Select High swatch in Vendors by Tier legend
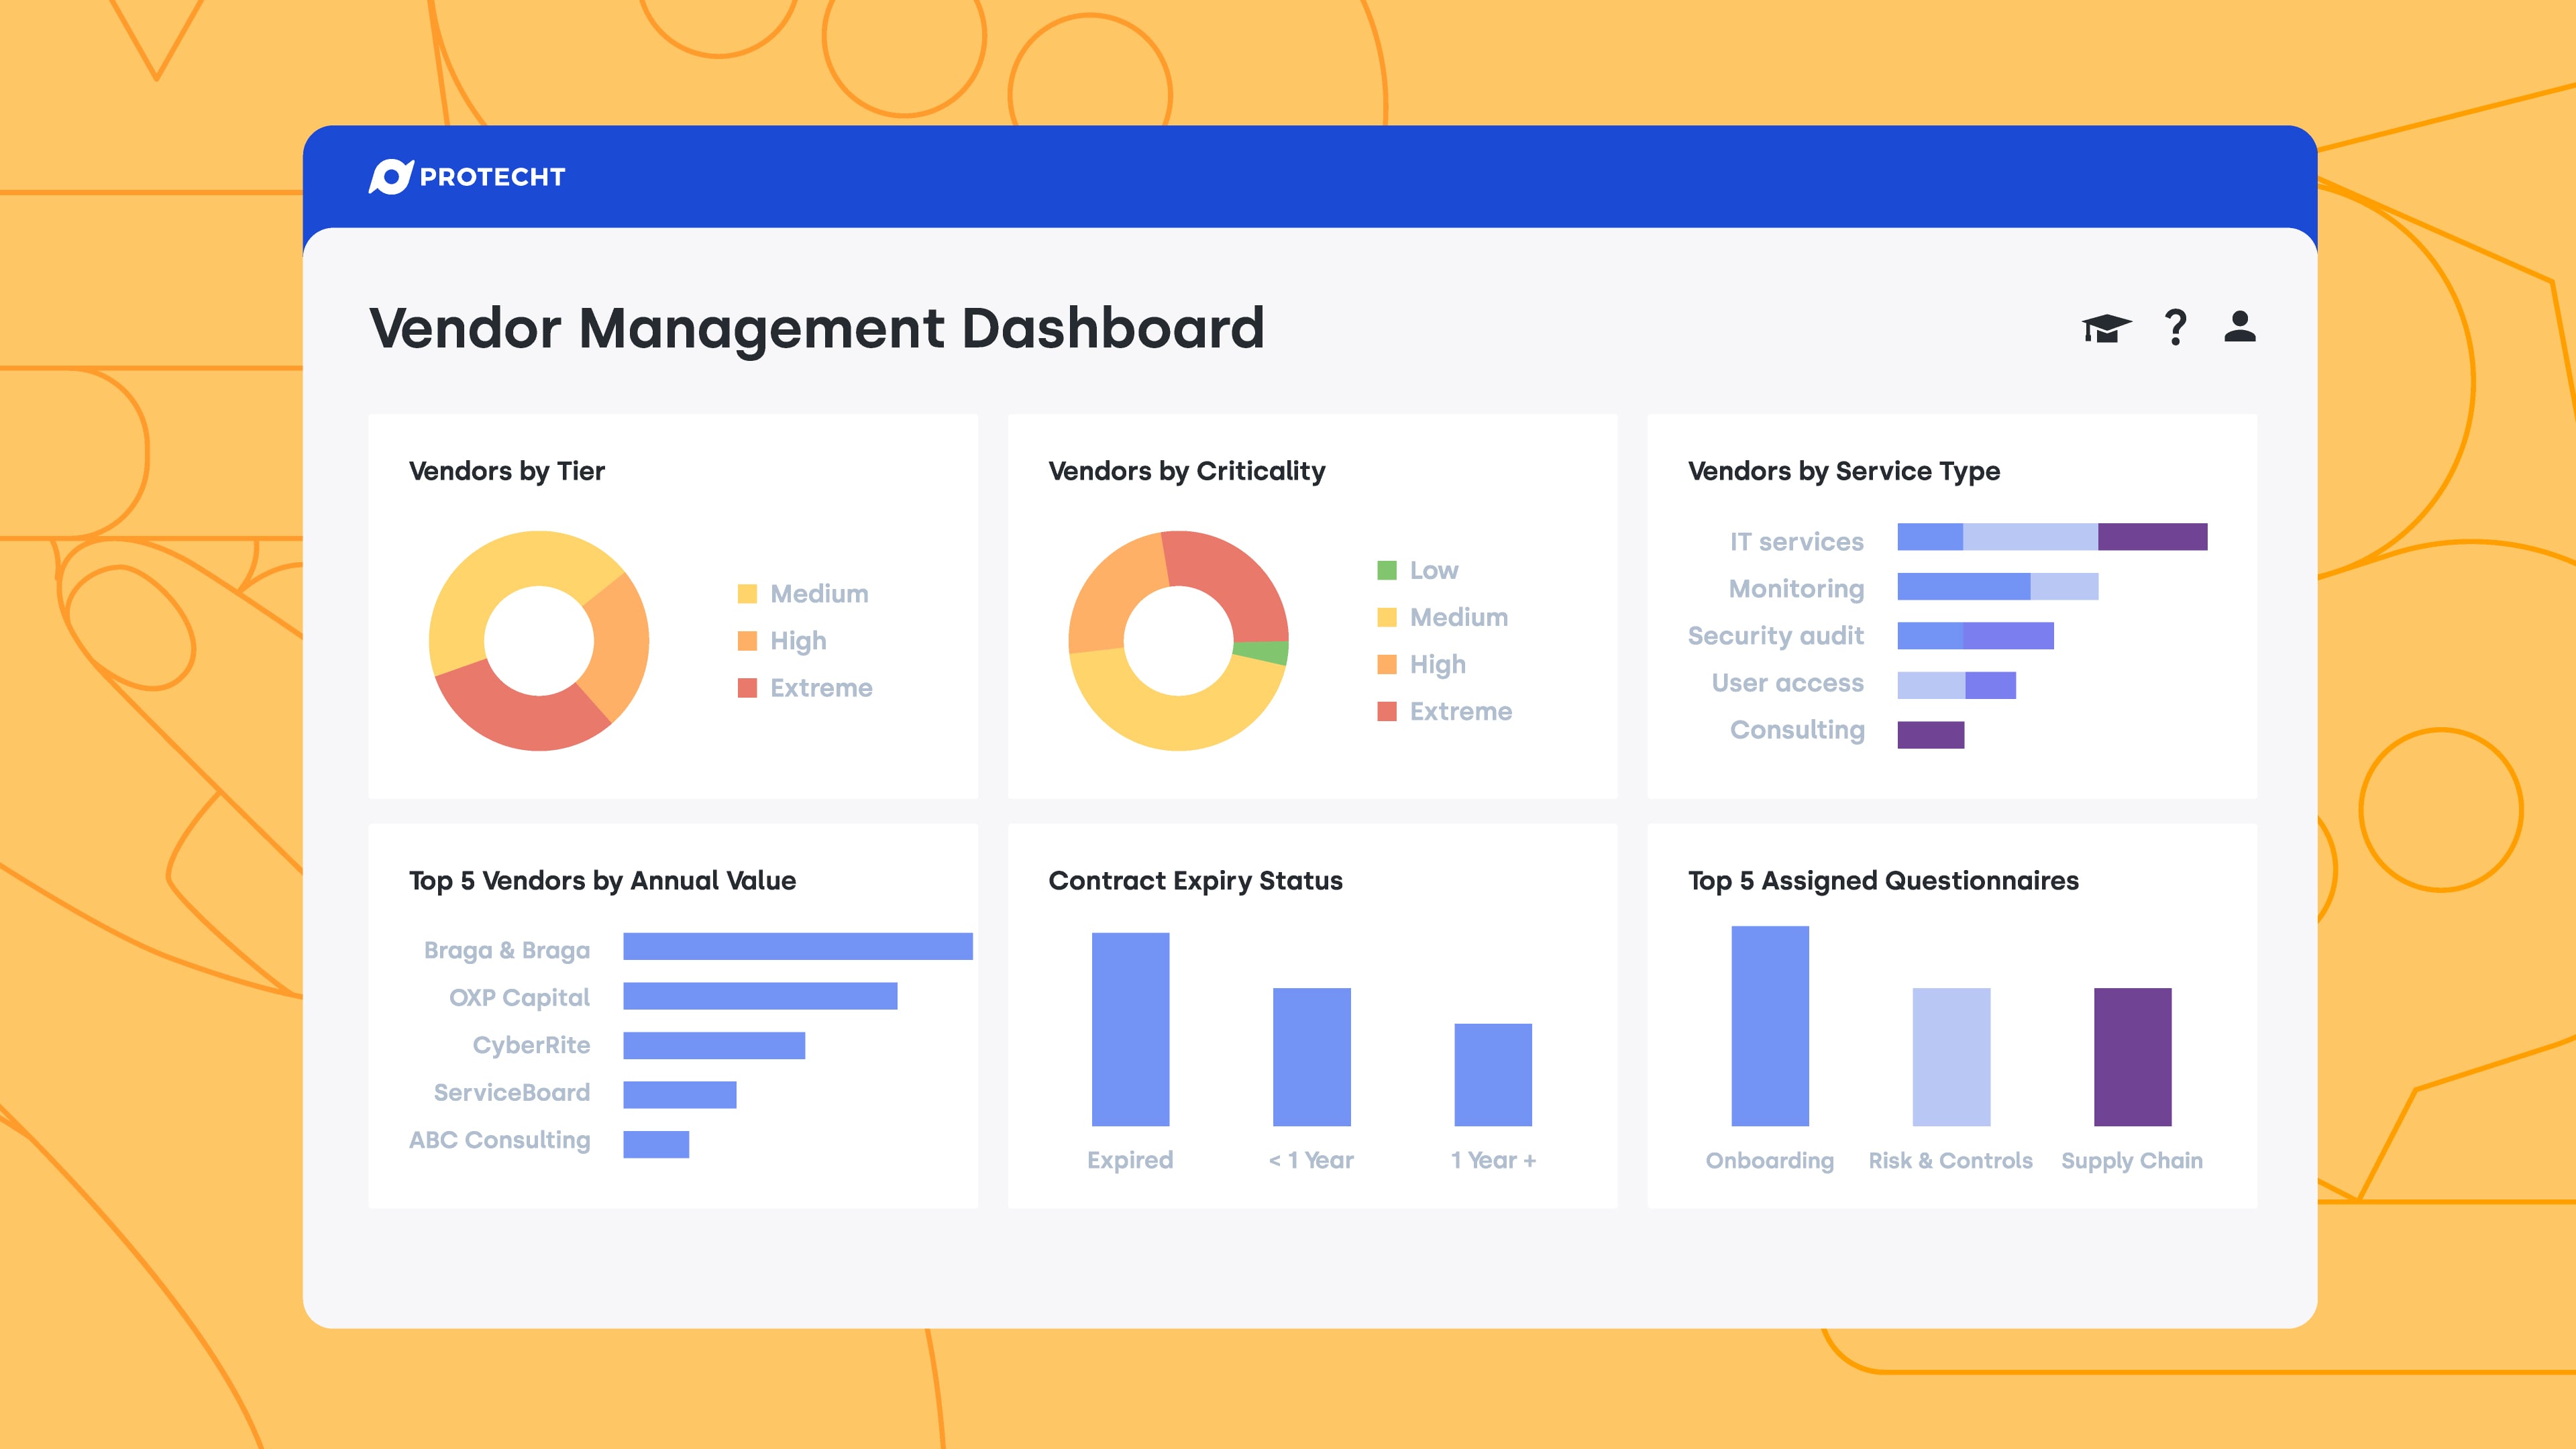 pyautogui.click(x=747, y=641)
